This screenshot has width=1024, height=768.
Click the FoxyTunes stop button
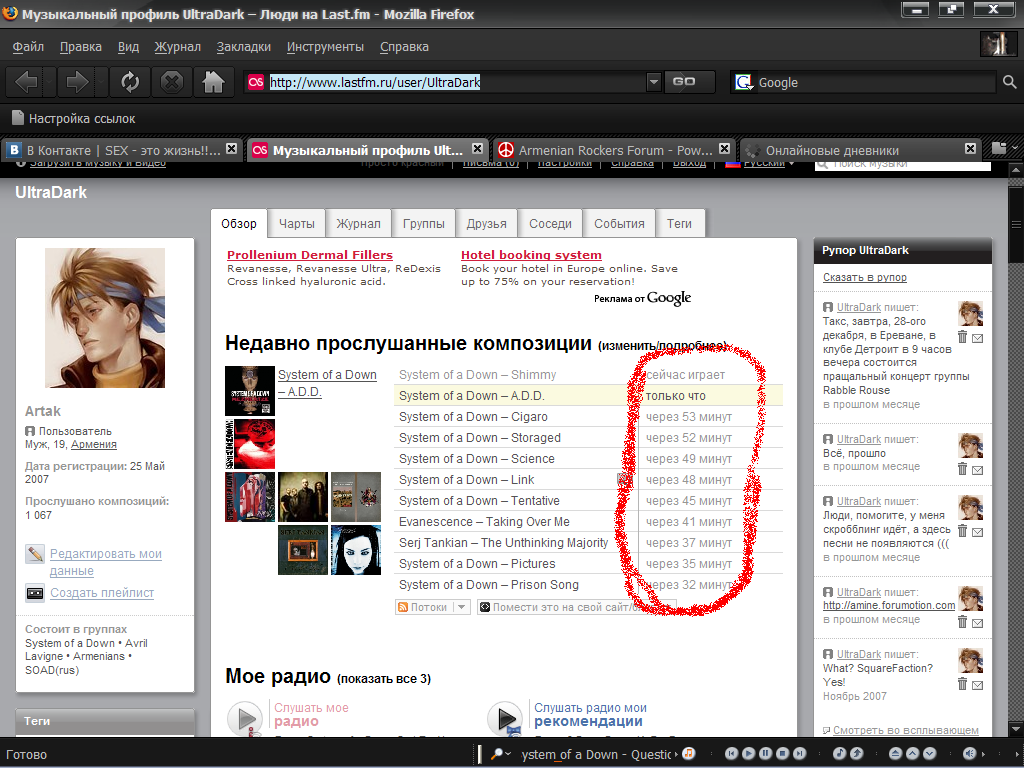(x=782, y=754)
